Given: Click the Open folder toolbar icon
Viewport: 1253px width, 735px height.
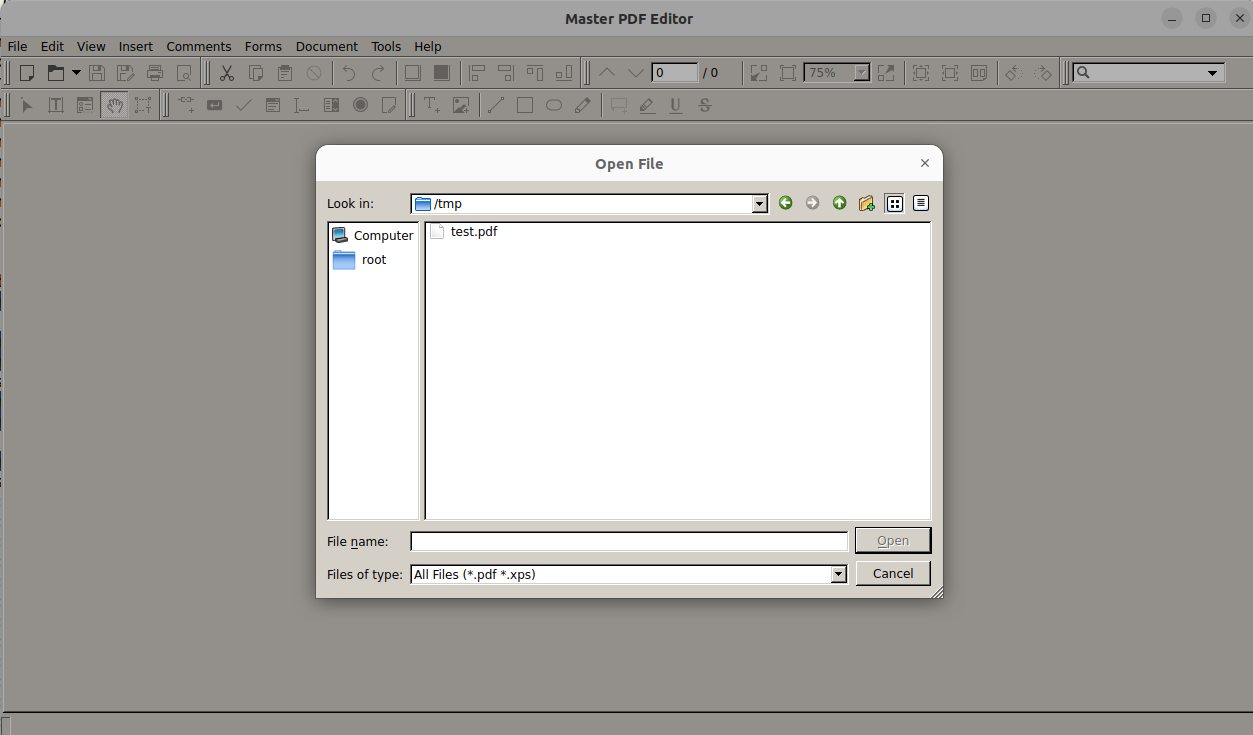Looking at the screenshot, I should click(56, 73).
